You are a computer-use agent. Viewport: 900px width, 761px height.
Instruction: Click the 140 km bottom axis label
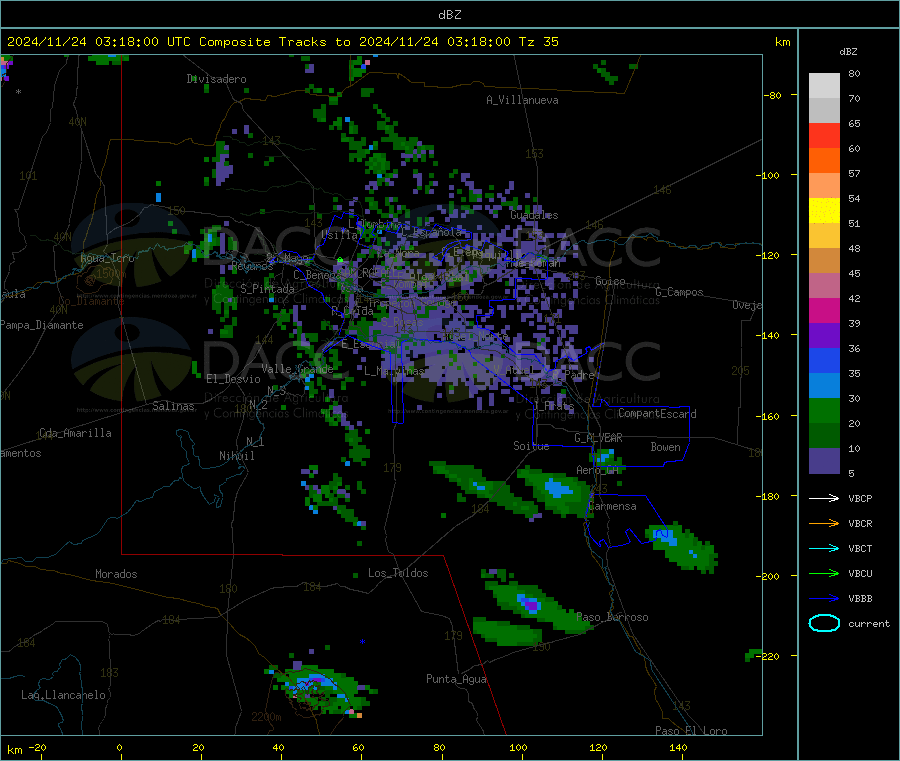point(678,747)
